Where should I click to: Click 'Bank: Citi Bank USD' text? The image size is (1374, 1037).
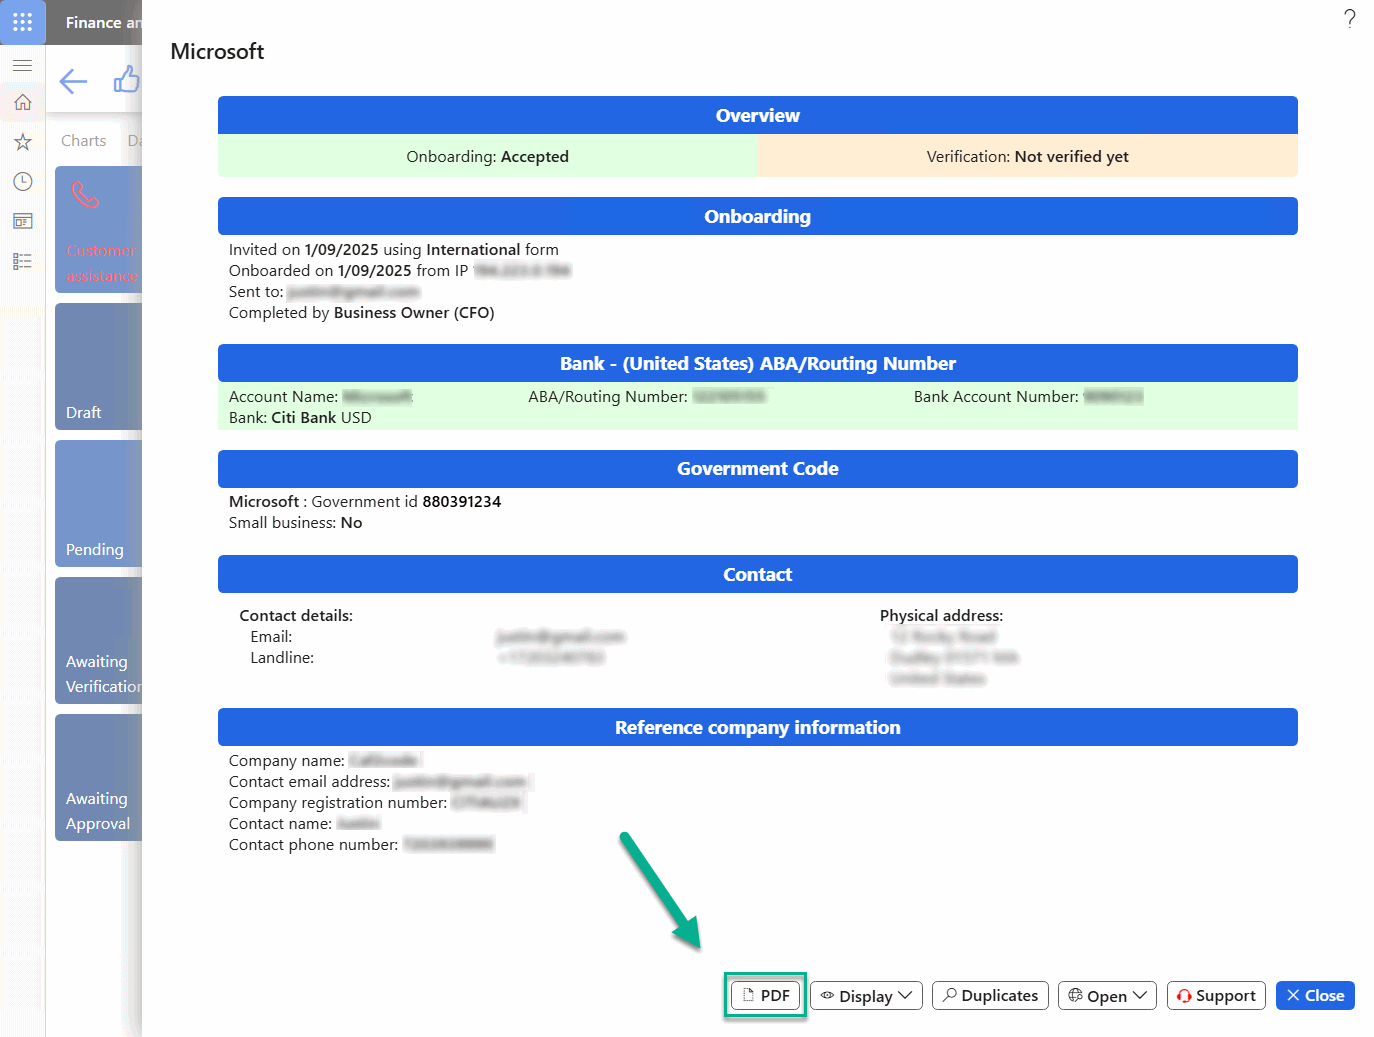coord(300,418)
